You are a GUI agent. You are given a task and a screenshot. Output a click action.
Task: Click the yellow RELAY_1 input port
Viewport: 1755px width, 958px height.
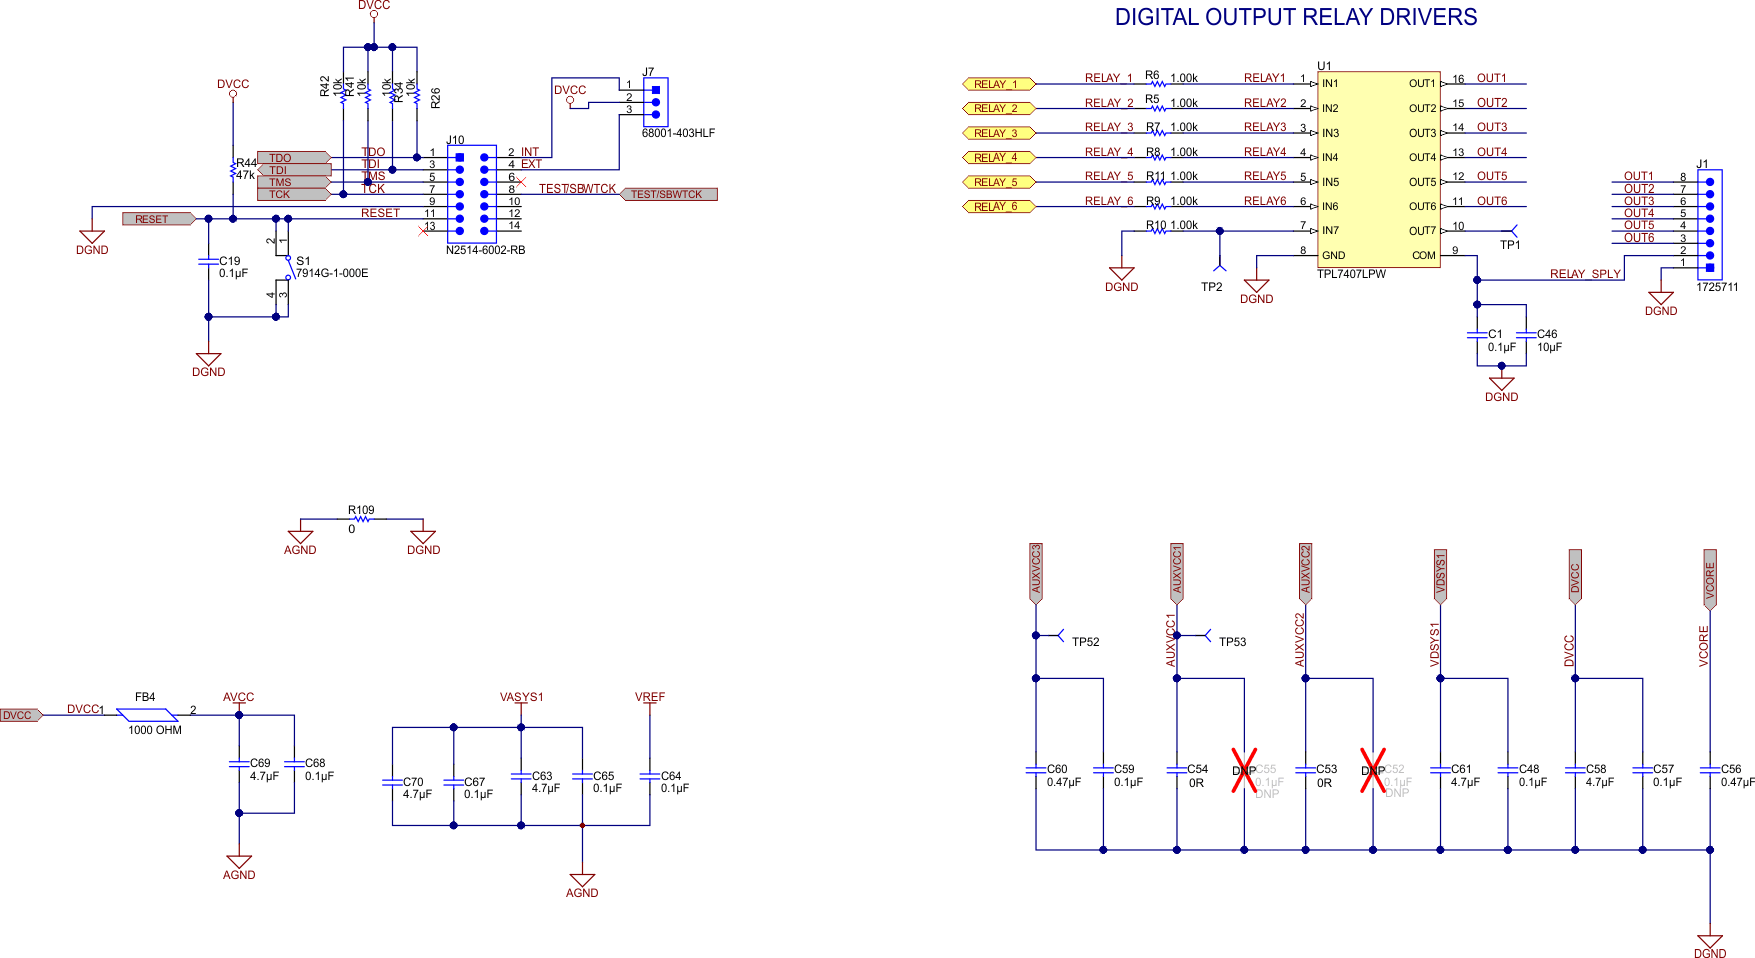click(999, 84)
